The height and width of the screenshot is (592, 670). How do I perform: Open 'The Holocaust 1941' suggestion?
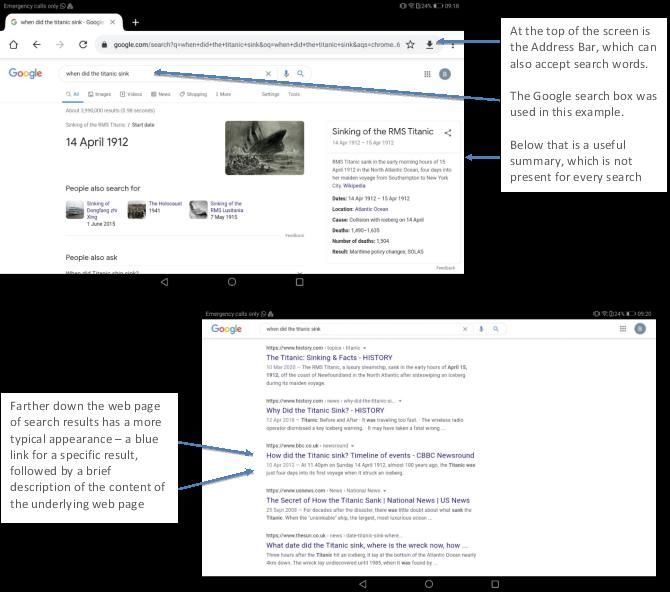tap(155, 209)
